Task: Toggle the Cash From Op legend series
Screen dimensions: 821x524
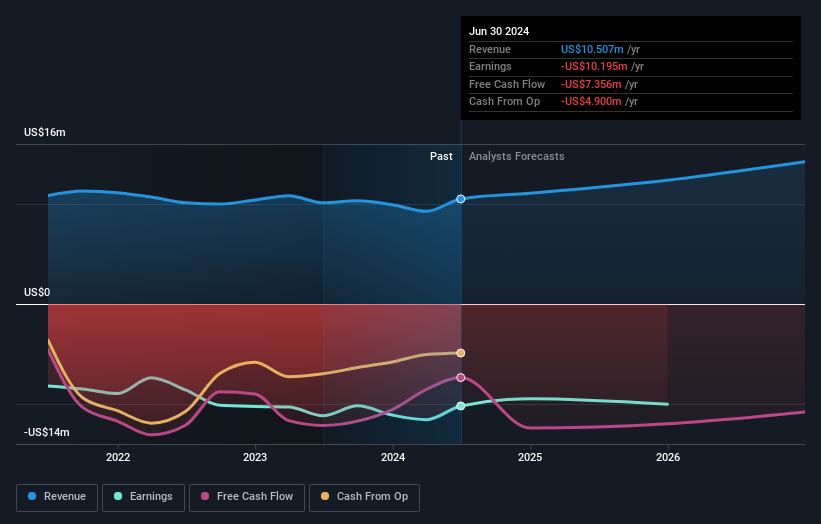Action: click(364, 497)
